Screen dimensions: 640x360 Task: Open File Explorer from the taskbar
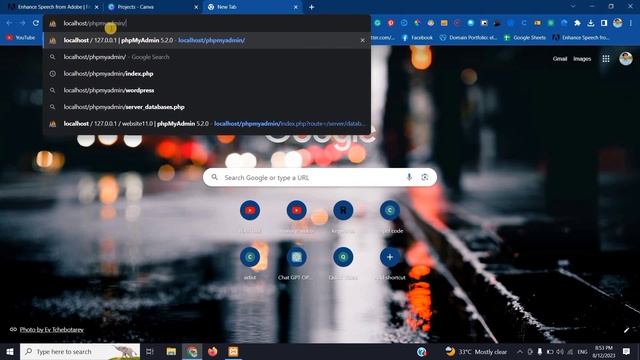coord(171,351)
